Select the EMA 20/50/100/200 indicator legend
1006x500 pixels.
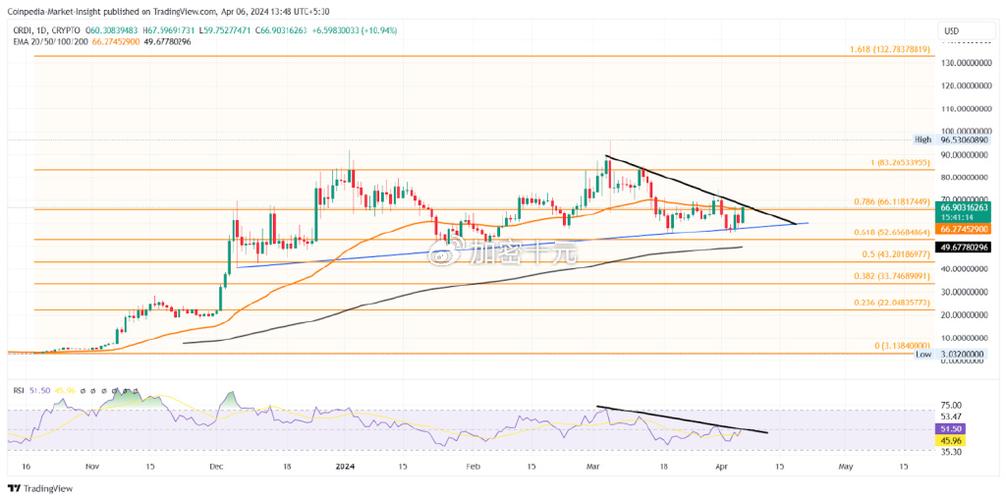click(x=46, y=42)
